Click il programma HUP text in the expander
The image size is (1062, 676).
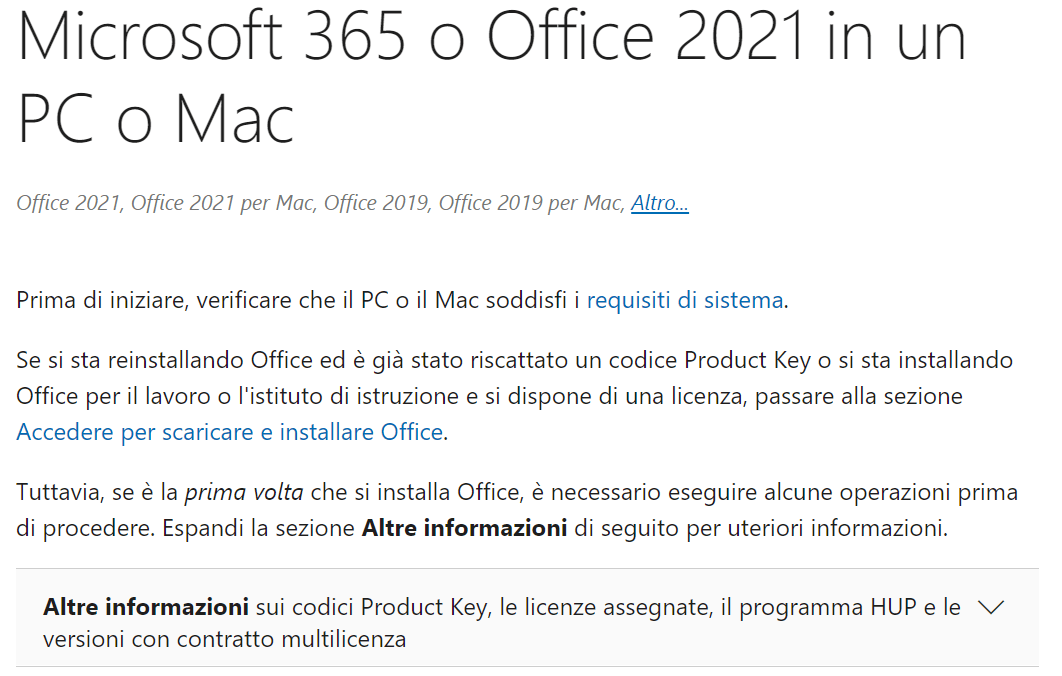818,607
